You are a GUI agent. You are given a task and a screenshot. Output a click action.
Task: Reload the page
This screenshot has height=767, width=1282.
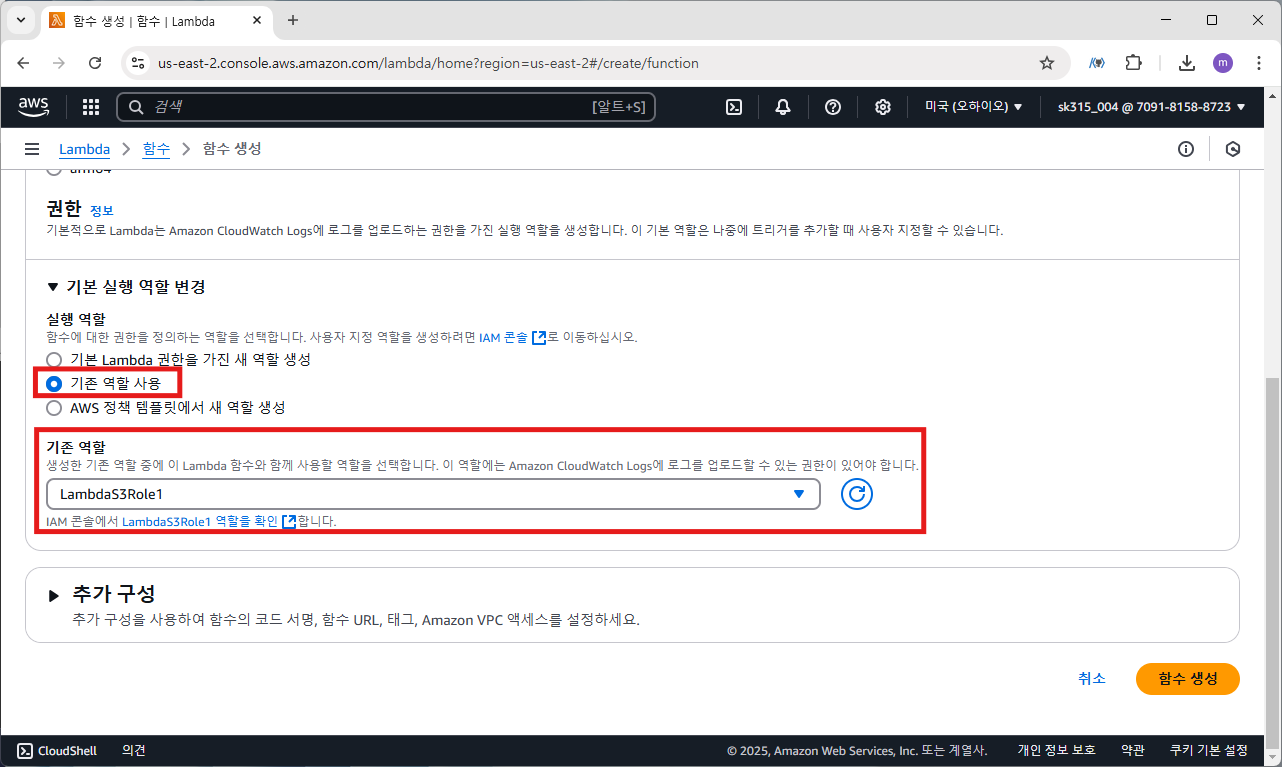95,63
